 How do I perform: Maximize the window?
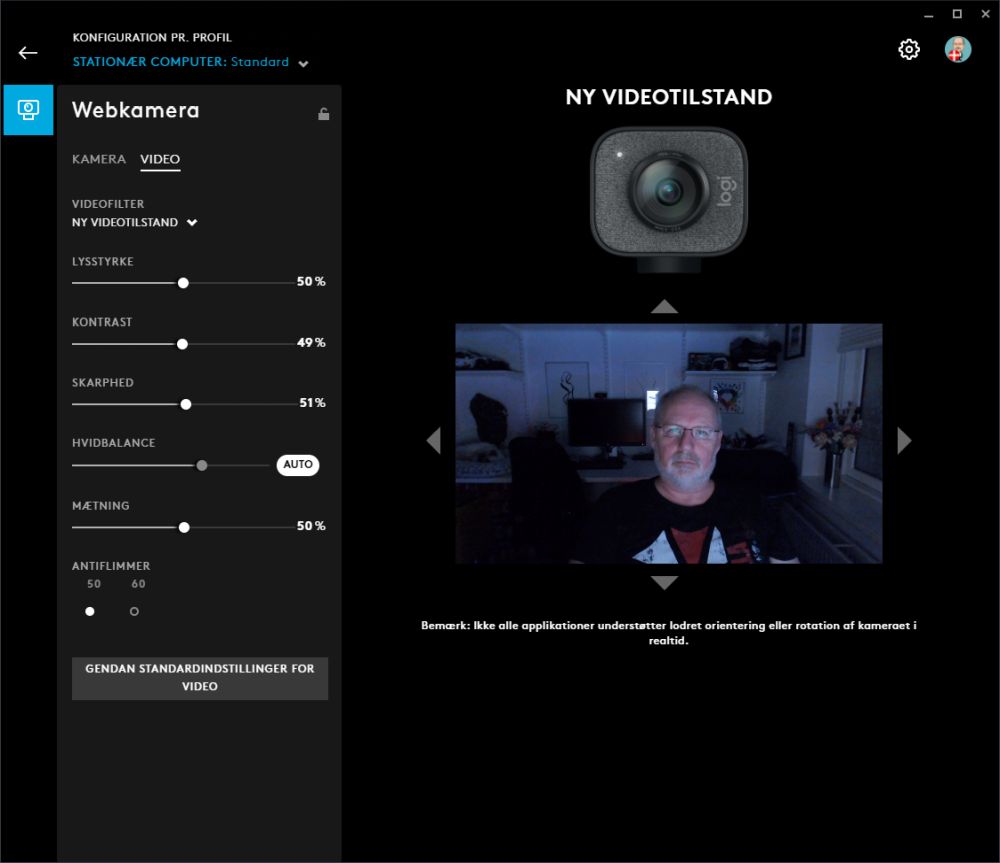pyautogui.click(x=957, y=14)
